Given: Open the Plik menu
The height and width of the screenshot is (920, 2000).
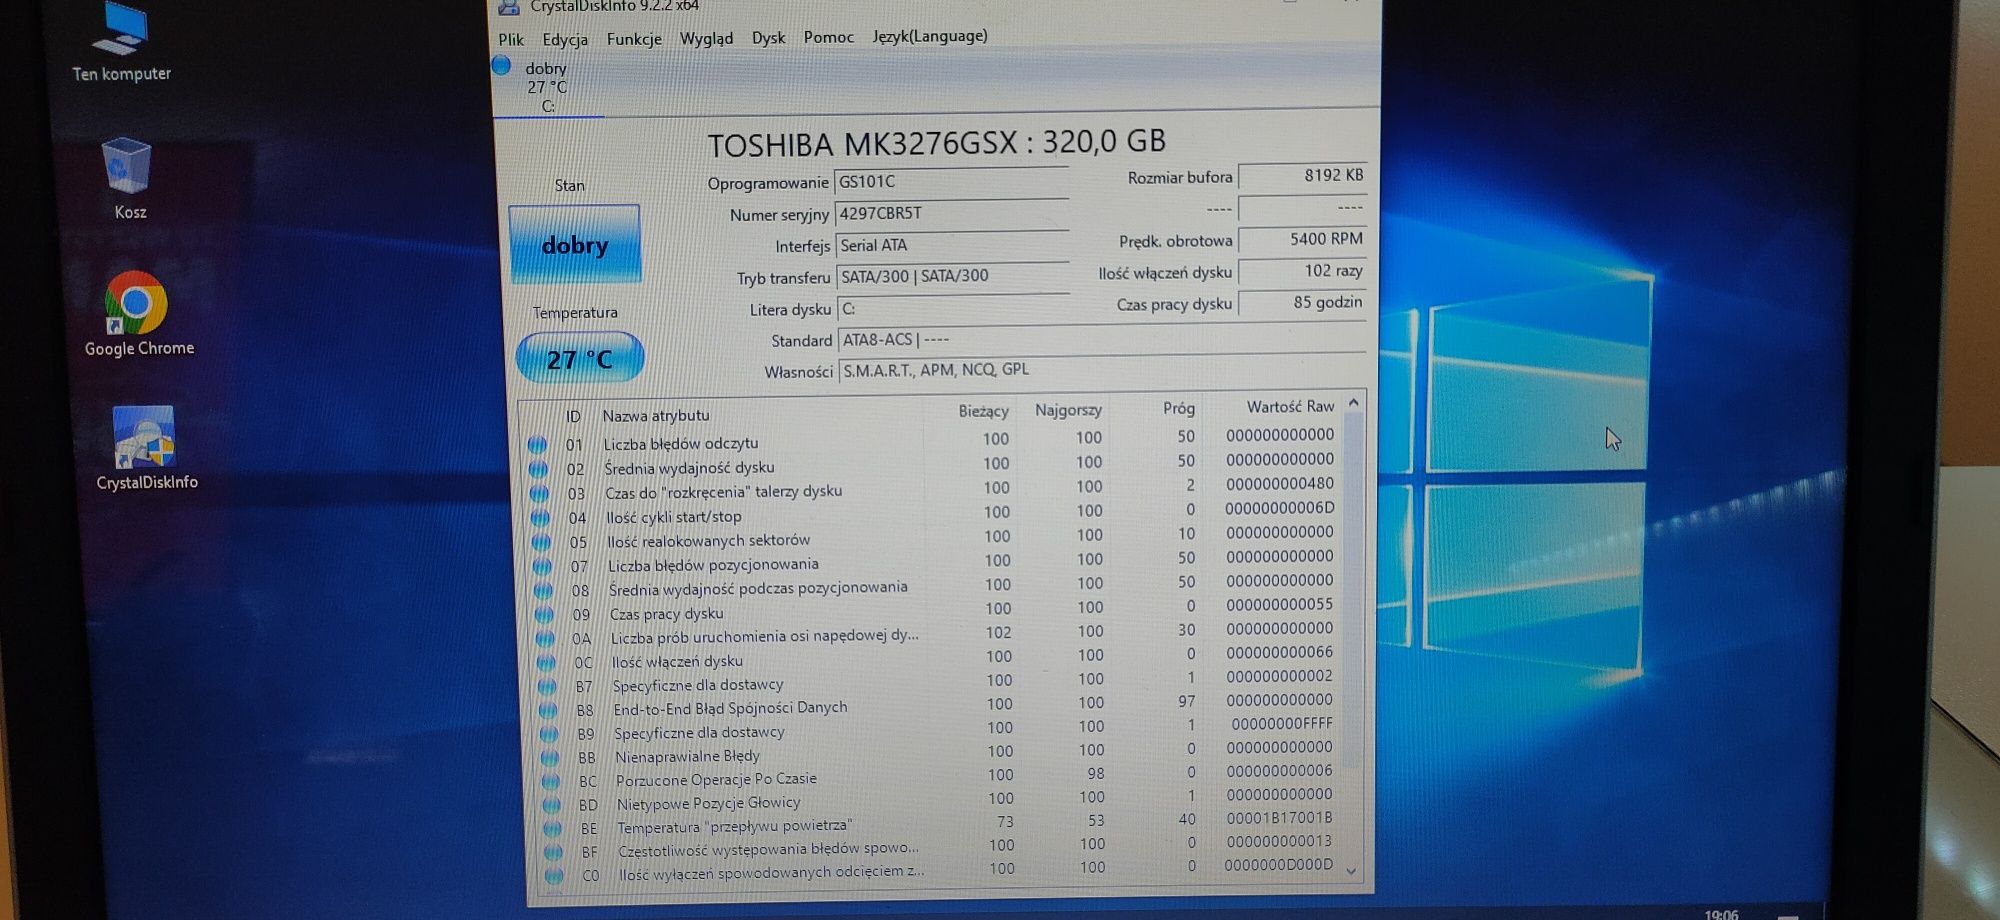Looking at the screenshot, I should point(511,39).
